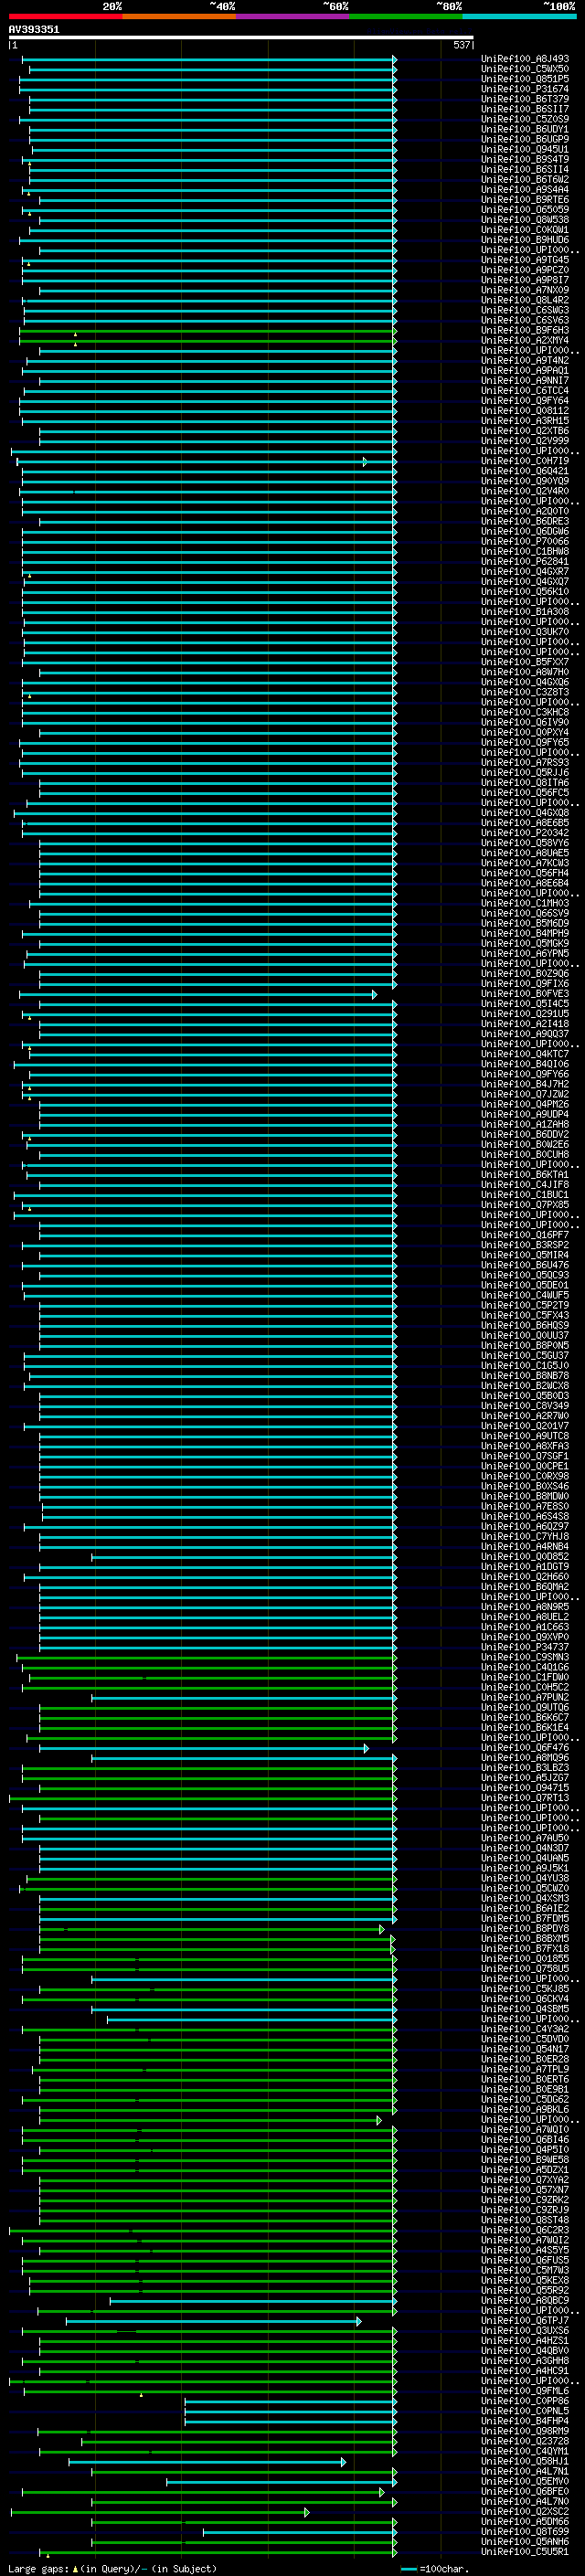585x2576 pixels.
Task: View hit UniRef100_A2XMY4
Action: point(525,341)
